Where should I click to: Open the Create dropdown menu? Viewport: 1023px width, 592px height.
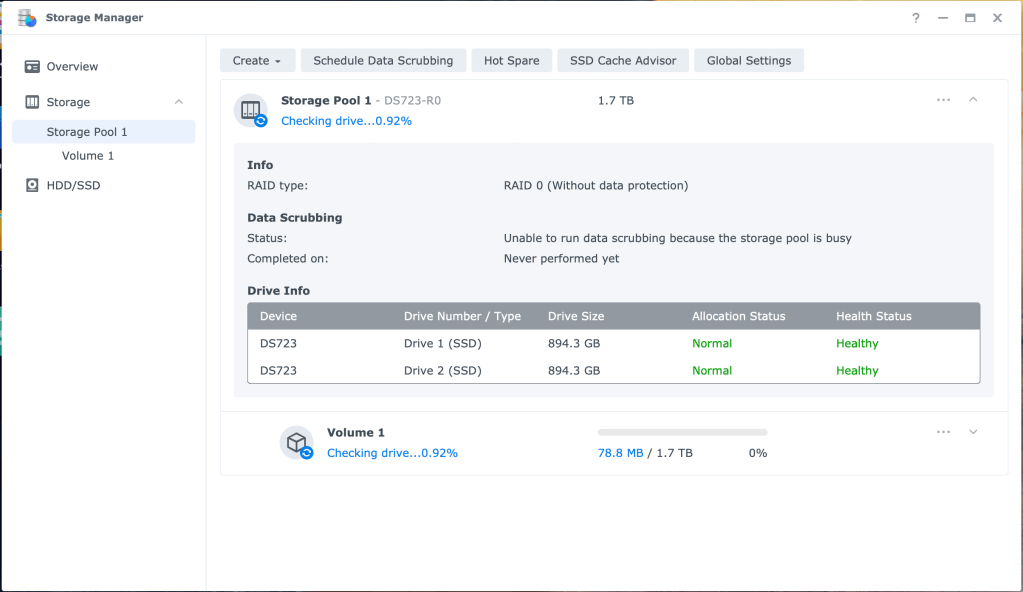pos(257,61)
